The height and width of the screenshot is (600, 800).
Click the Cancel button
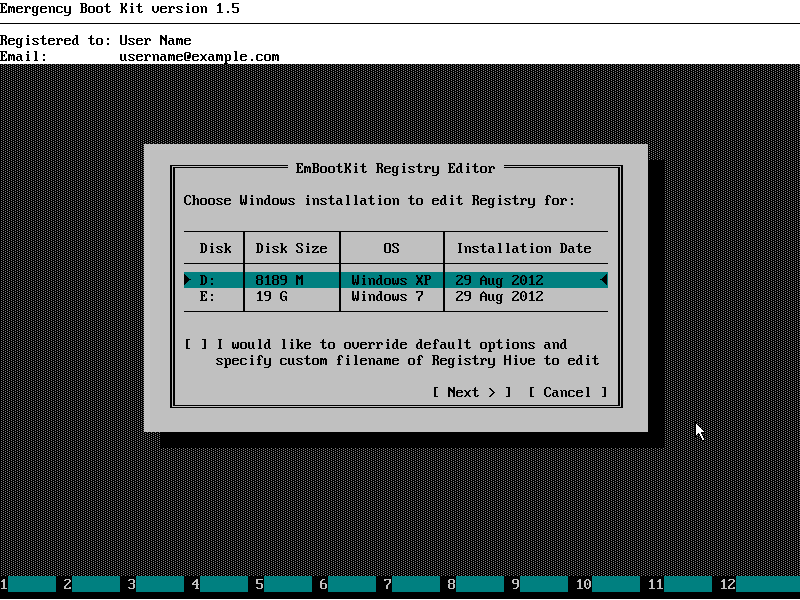tap(565, 392)
